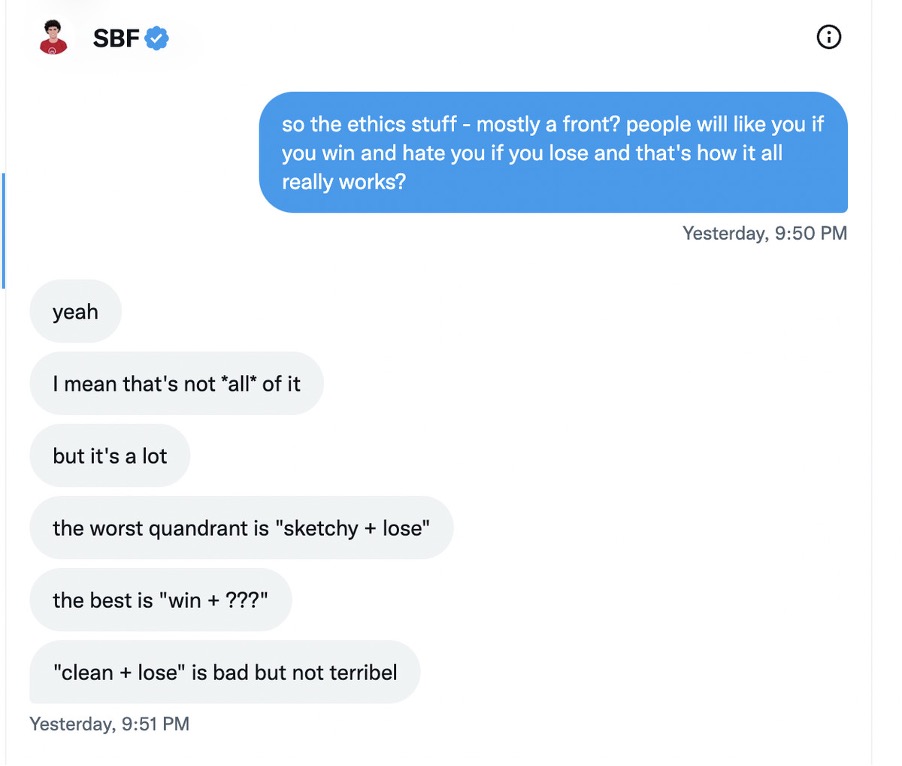Screen dimensions: 902x766
Task: Click the blue vertical bar on left edge
Action: (4, 230)
